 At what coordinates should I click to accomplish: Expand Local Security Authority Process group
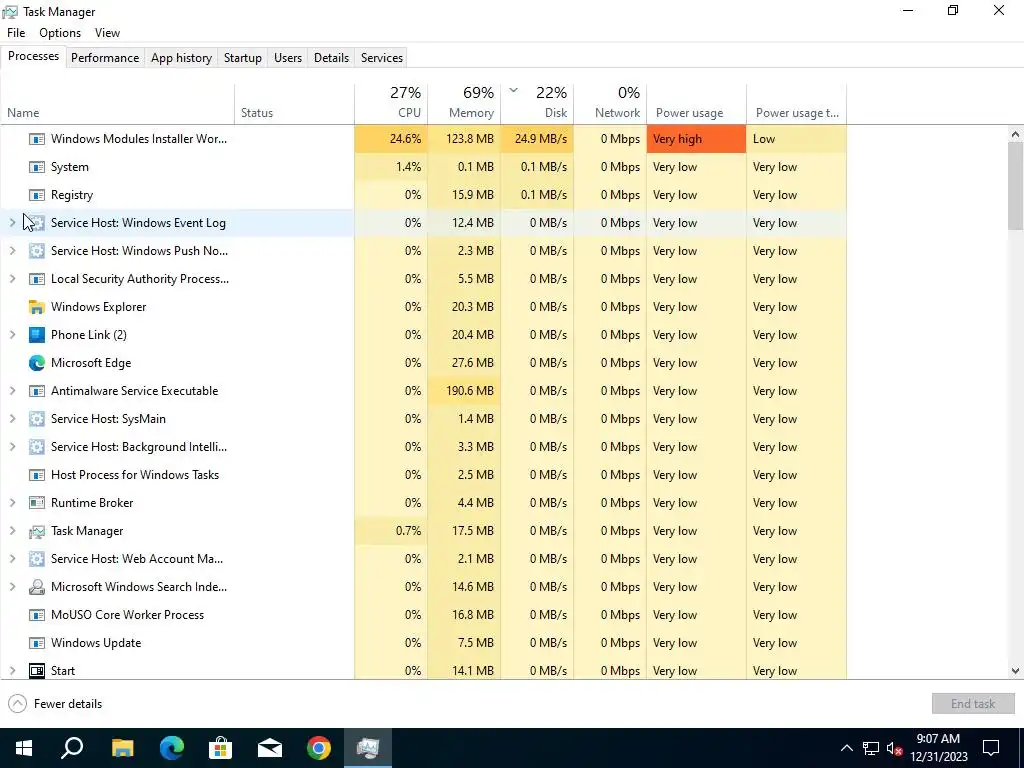pos(12,279)
